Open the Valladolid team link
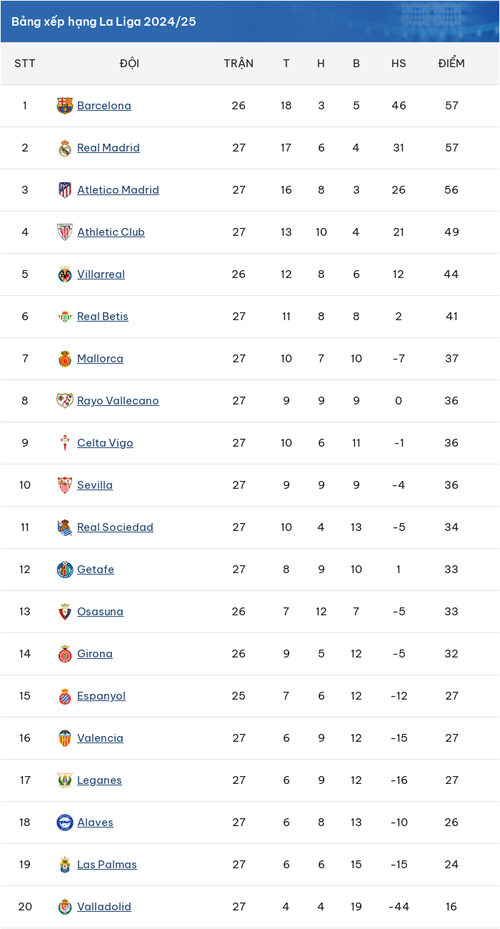 click(104, 906)
